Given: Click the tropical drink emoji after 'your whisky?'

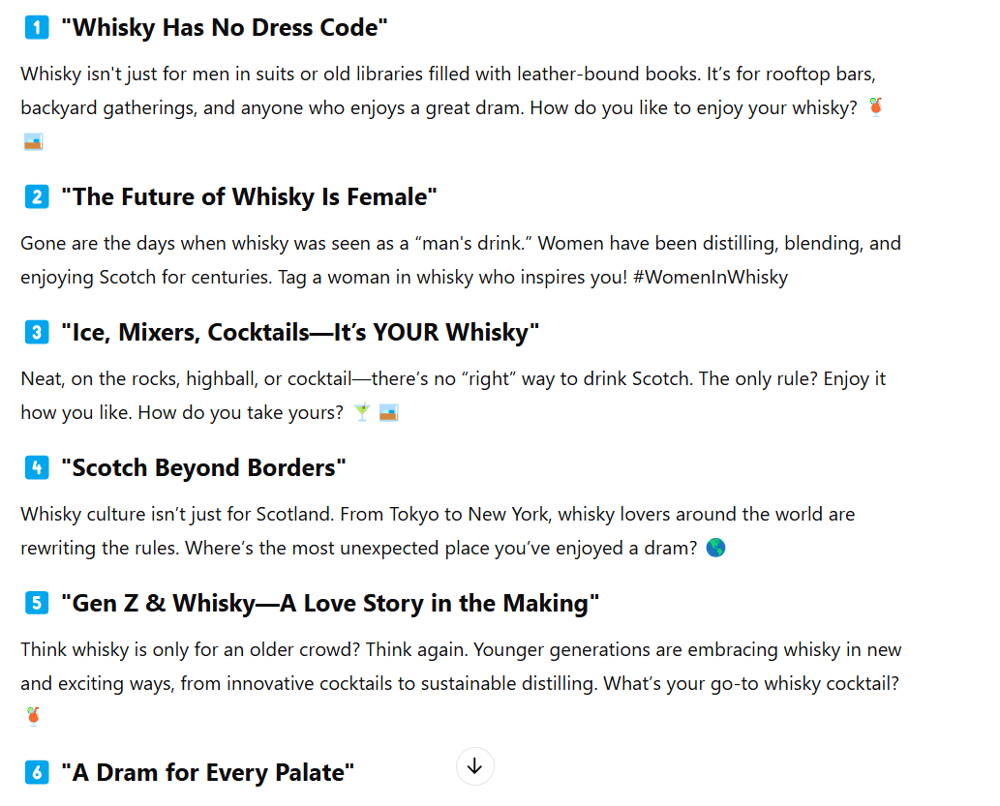Looking at the screenshot, I should (876, 106).
